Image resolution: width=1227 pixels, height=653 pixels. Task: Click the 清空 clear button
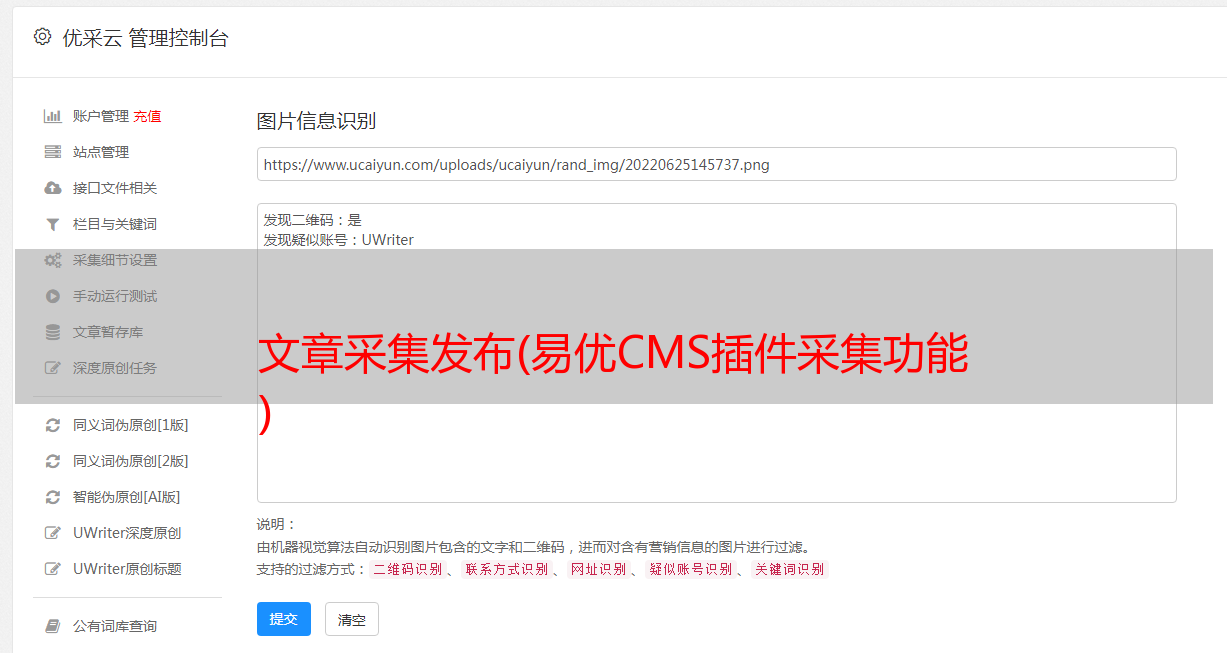point(352,619)
